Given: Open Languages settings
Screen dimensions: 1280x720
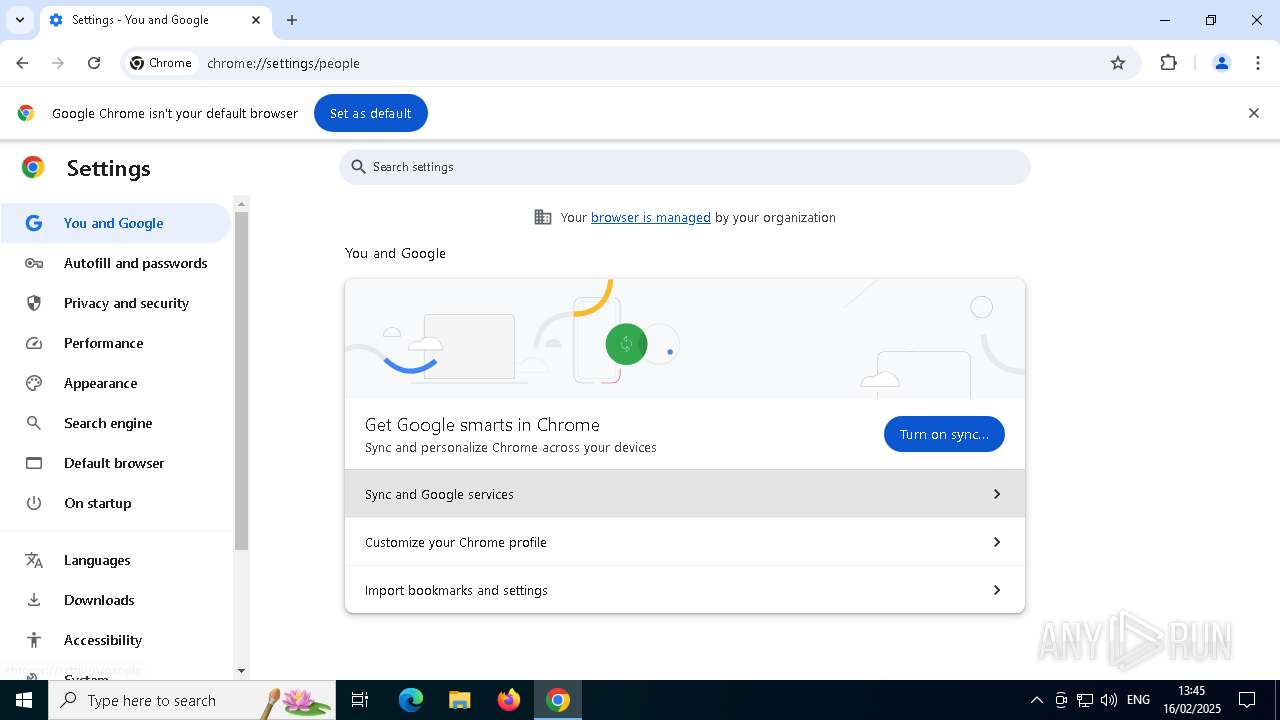Looking at the screenshot, I should pyautogui.click(x=115, y=560).
